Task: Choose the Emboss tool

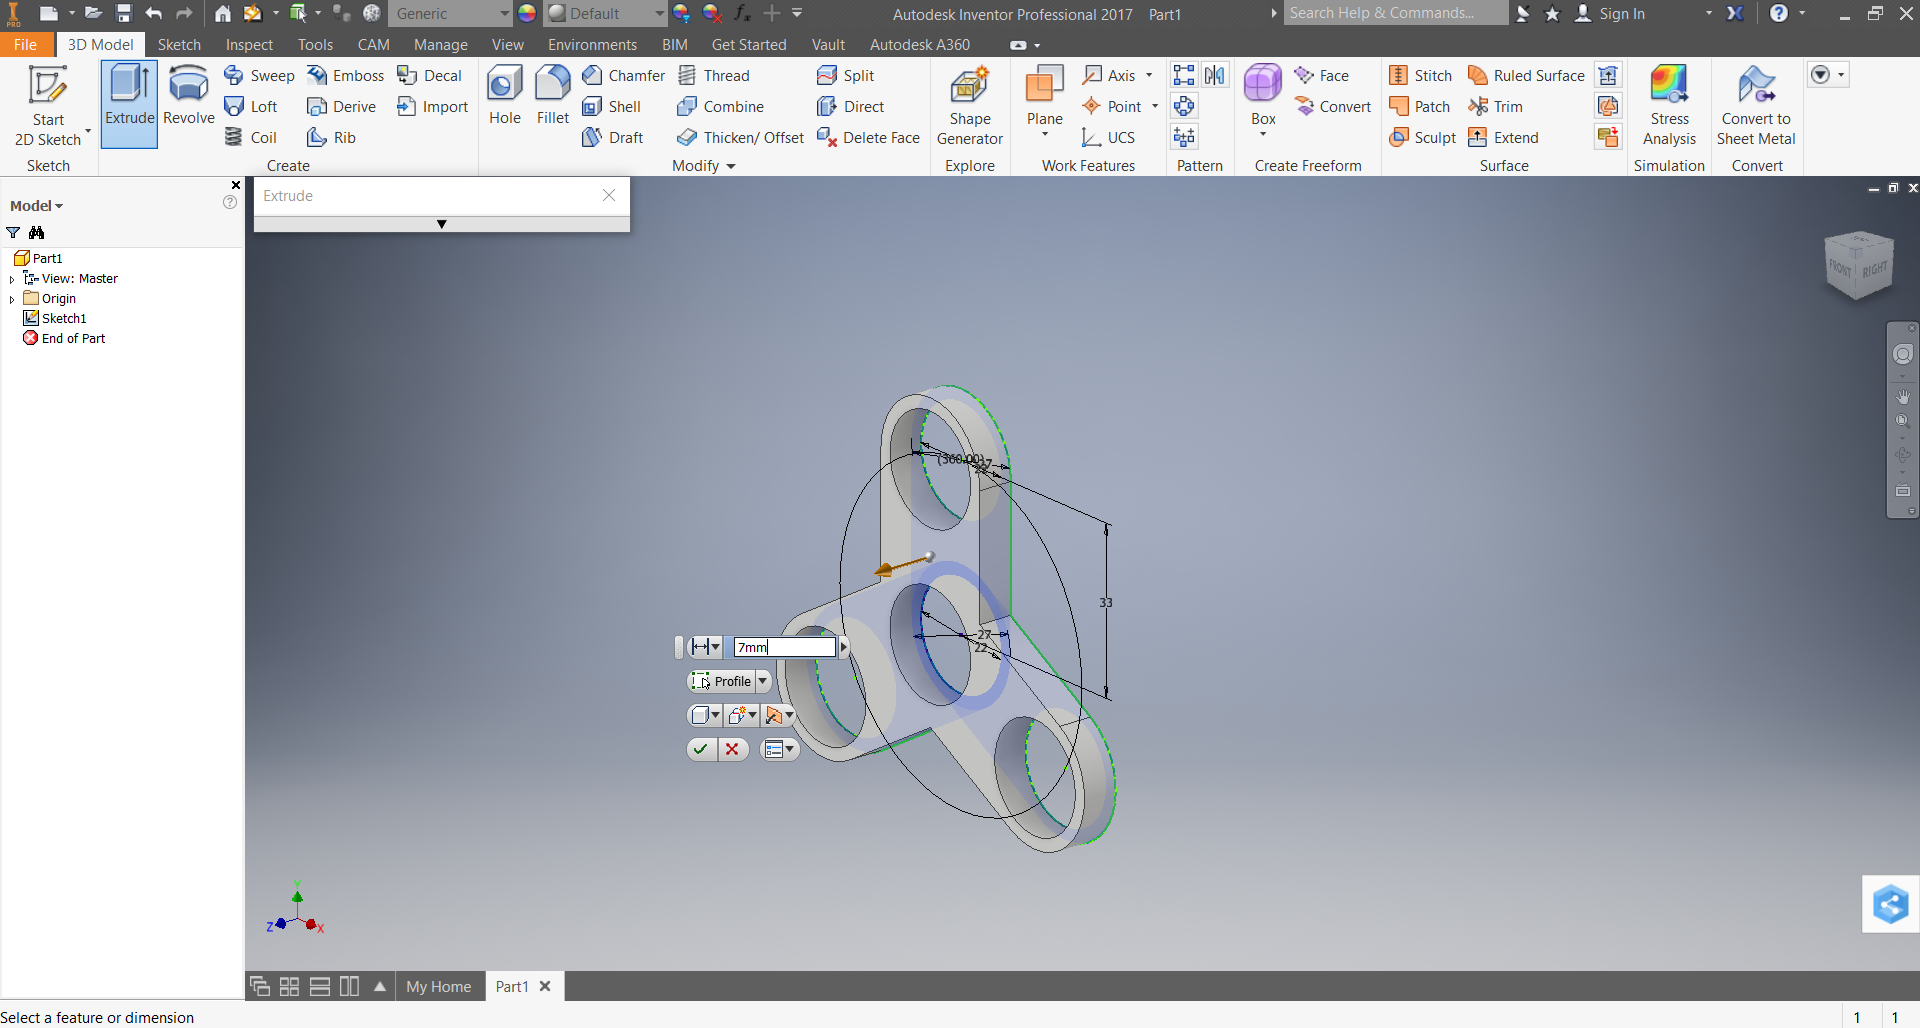Action: click(345, 76)
